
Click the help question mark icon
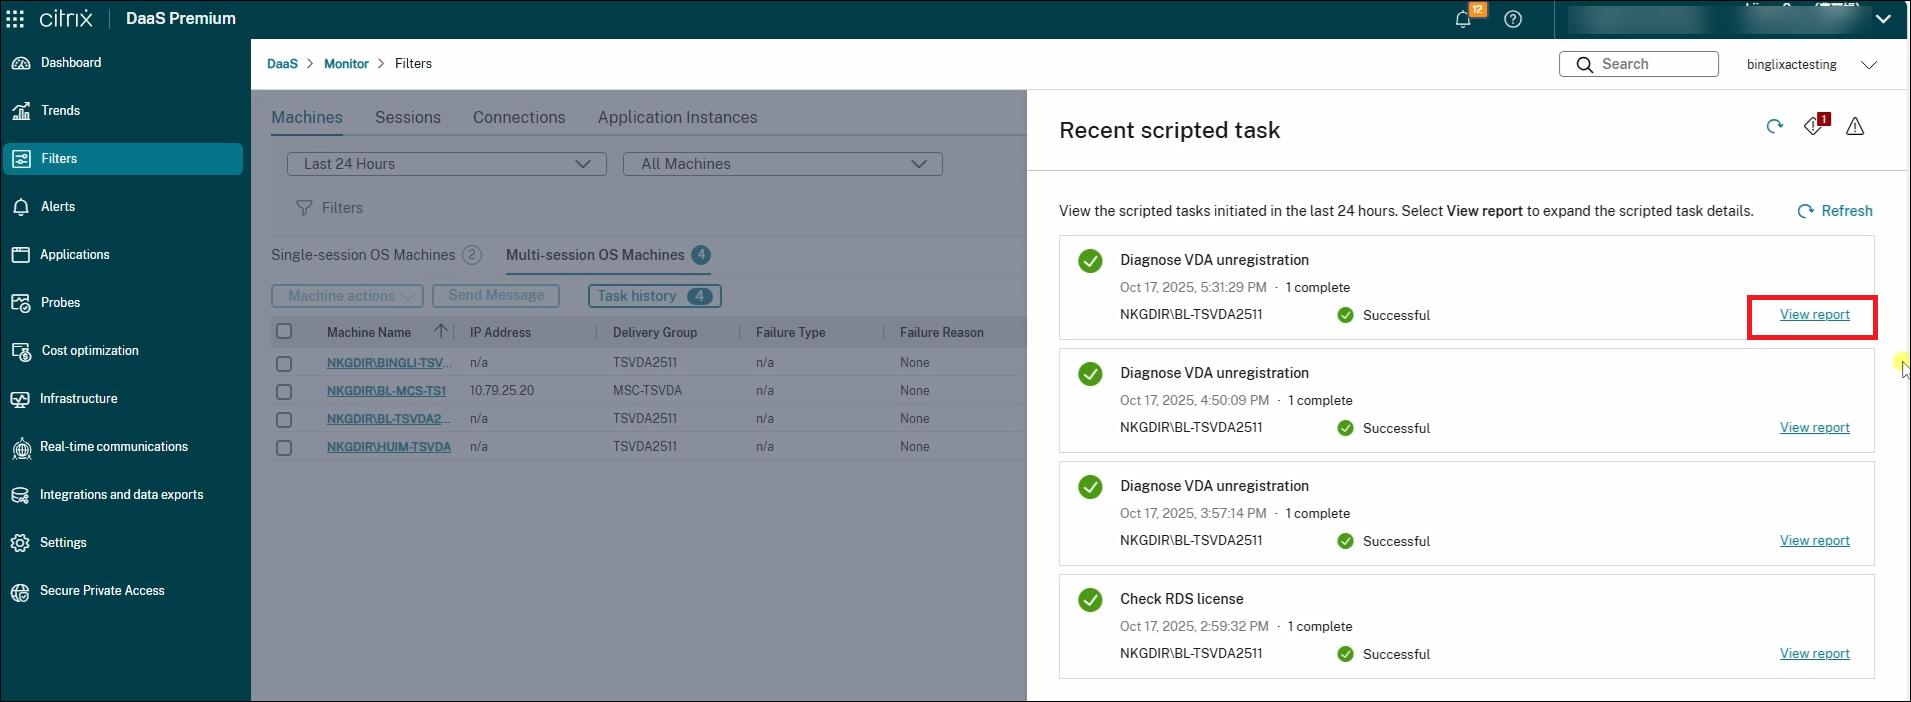tap(1513, 19)
